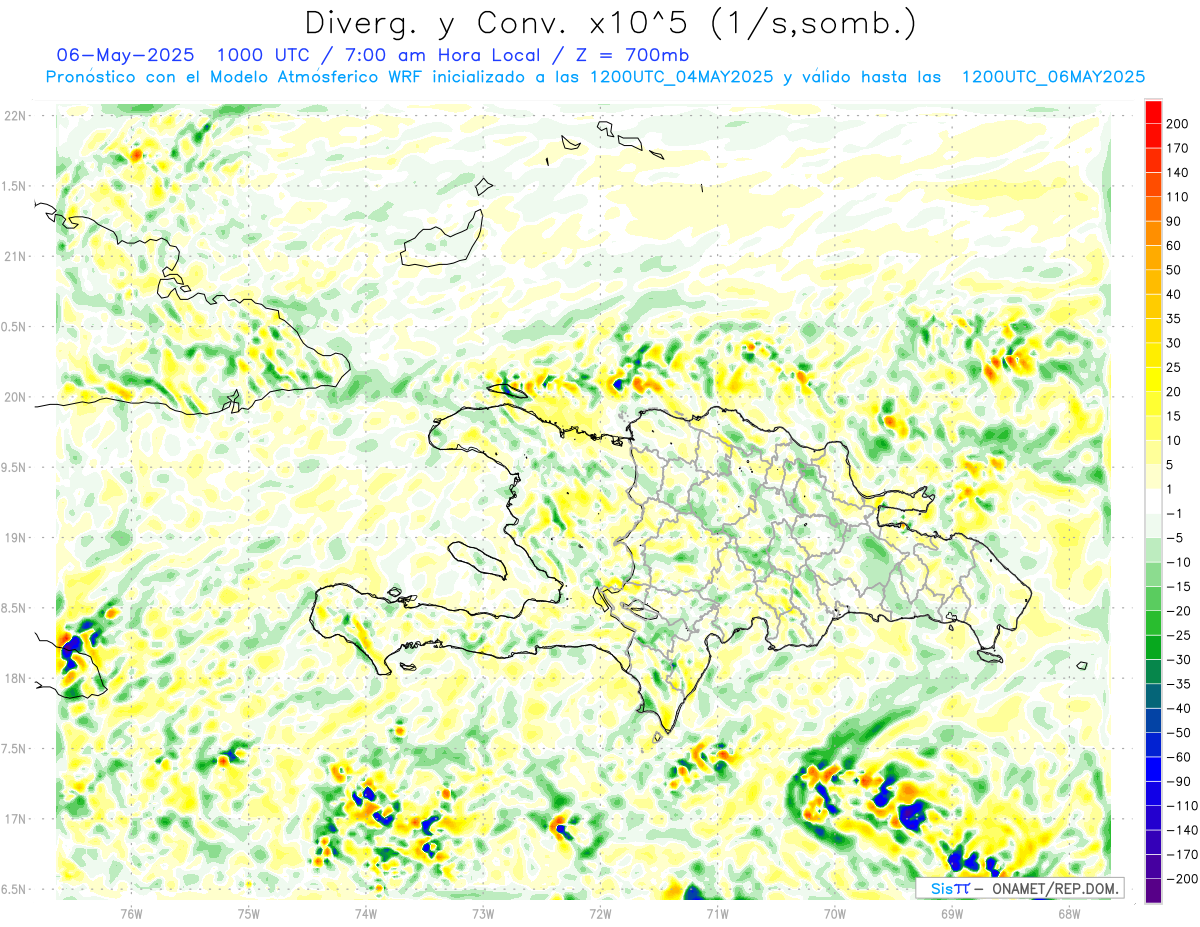Click the positive 200 color scale label
The height and width of the screenshot is (927, 1200).
[1177, 124]
